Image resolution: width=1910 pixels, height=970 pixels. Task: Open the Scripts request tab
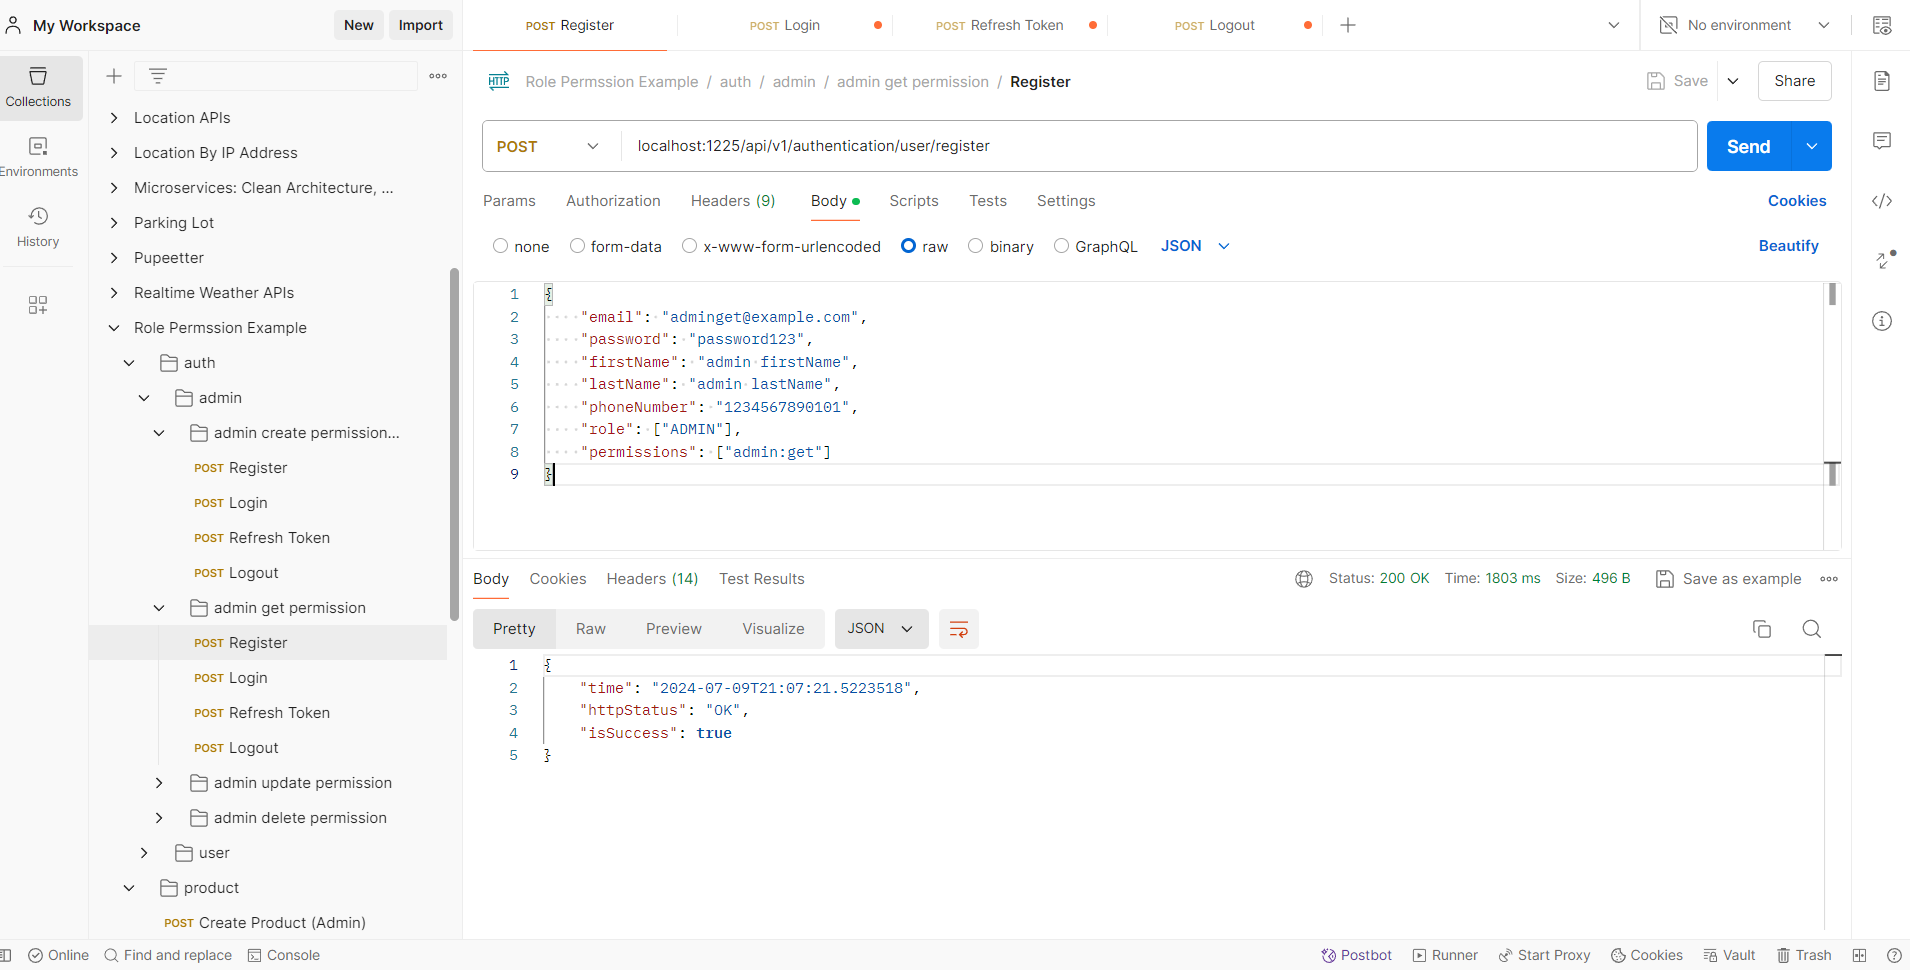(x=914, y=201)
